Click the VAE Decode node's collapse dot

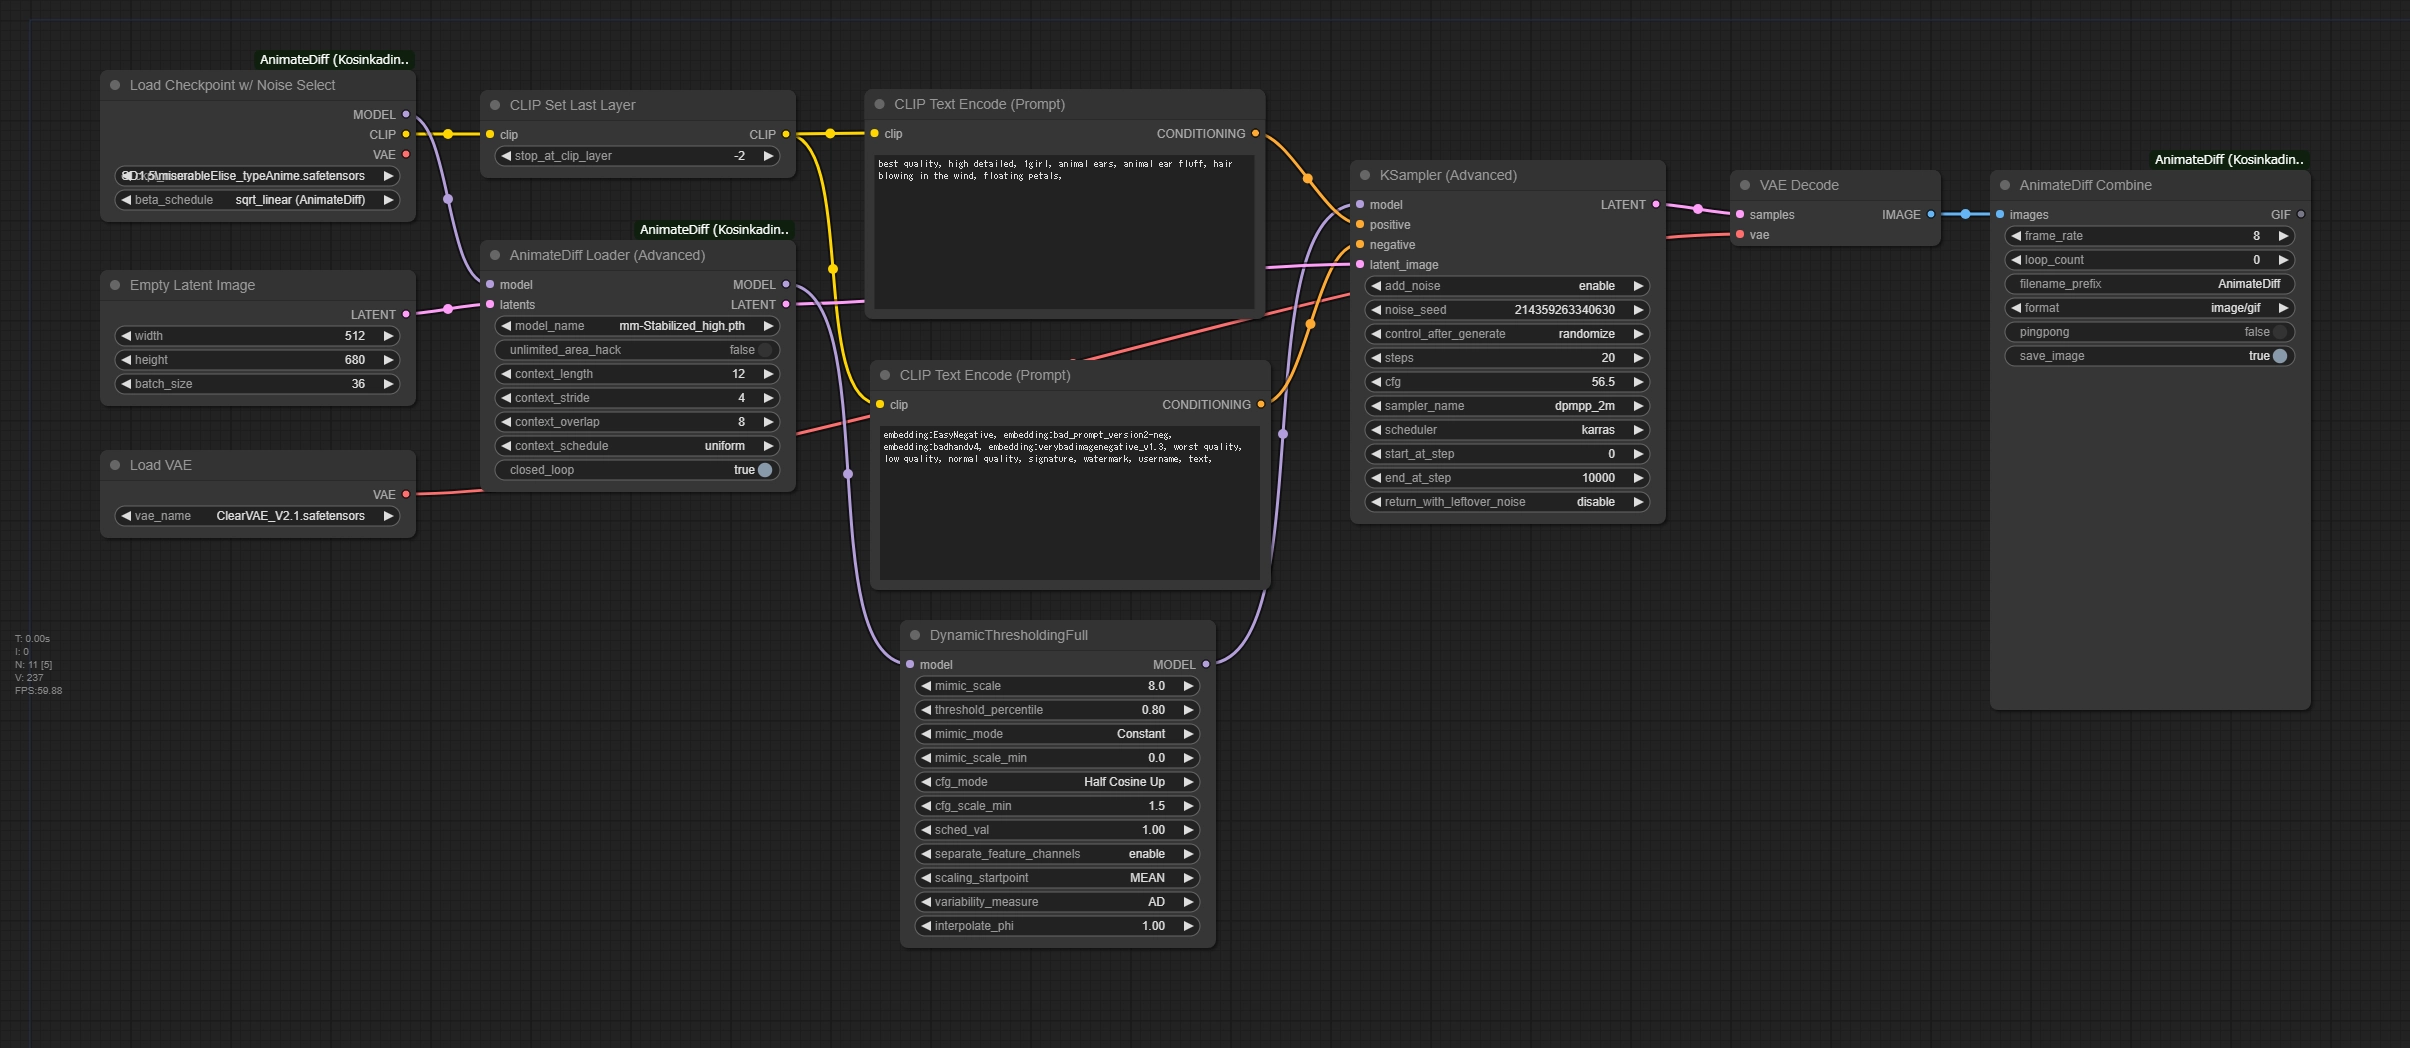click(x=1745, y=185)
